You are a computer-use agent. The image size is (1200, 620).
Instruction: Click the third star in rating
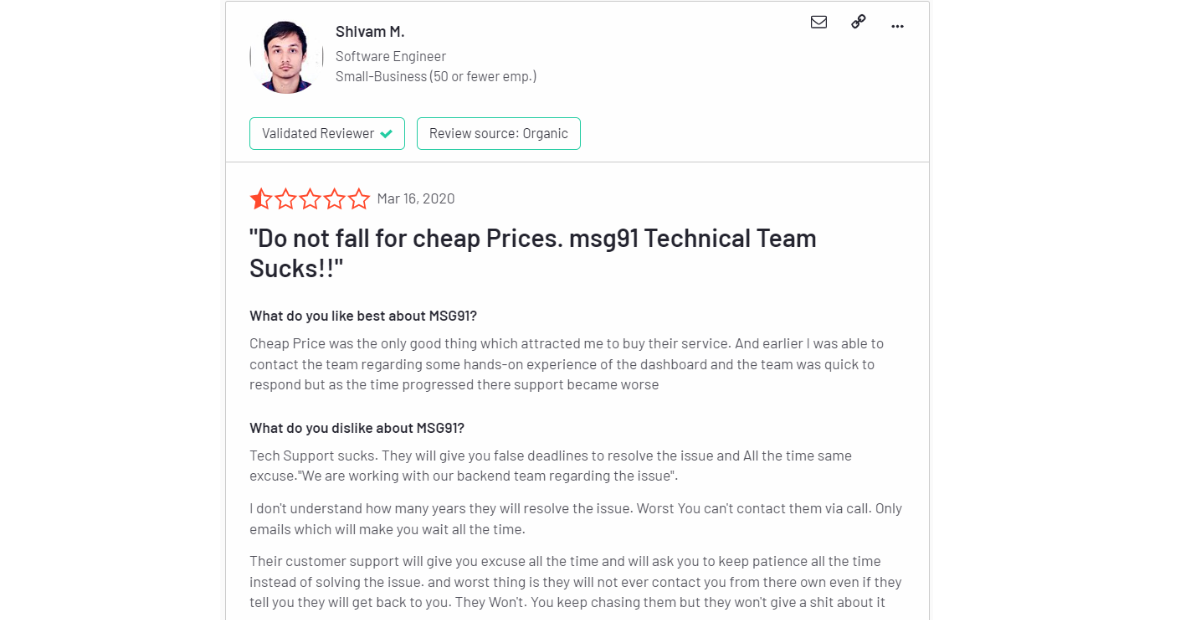[310, 199]
